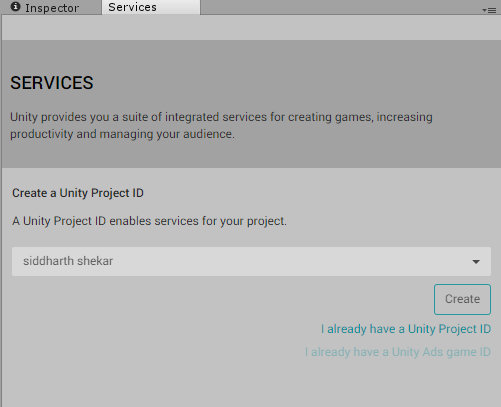Image resolution: width=501 pixels, height=407 pixels.
Task: Click the Create a Unity Project ID heading
Action: (x=78, y=193)
